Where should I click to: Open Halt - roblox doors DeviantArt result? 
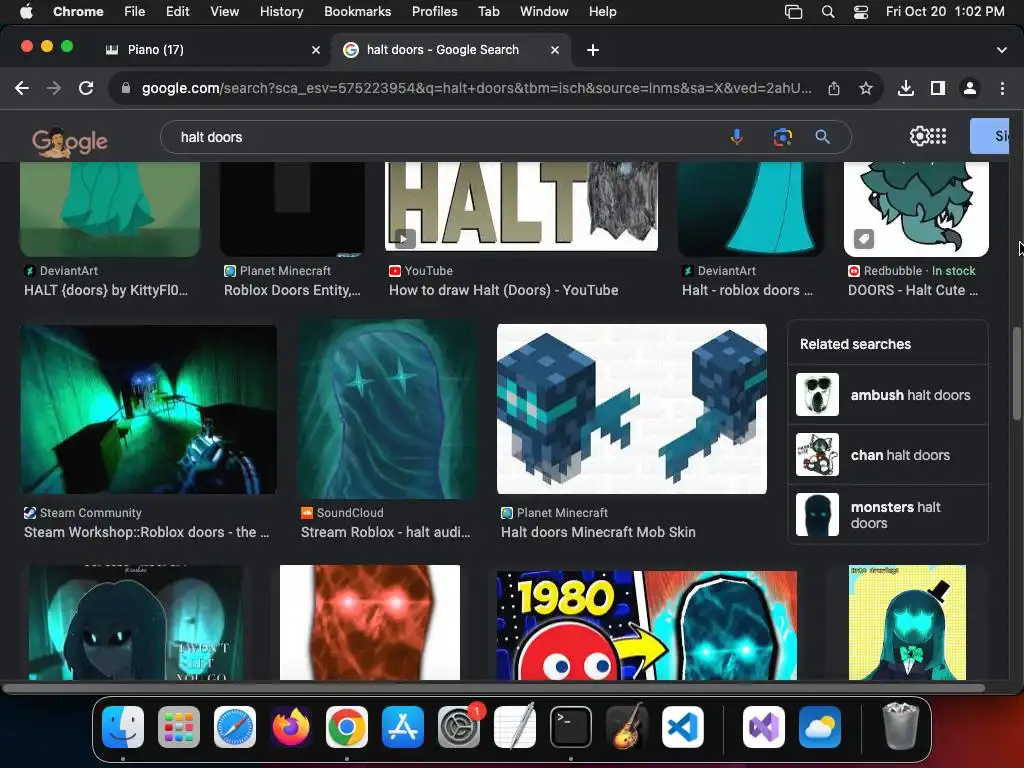(x=747, y=290)
